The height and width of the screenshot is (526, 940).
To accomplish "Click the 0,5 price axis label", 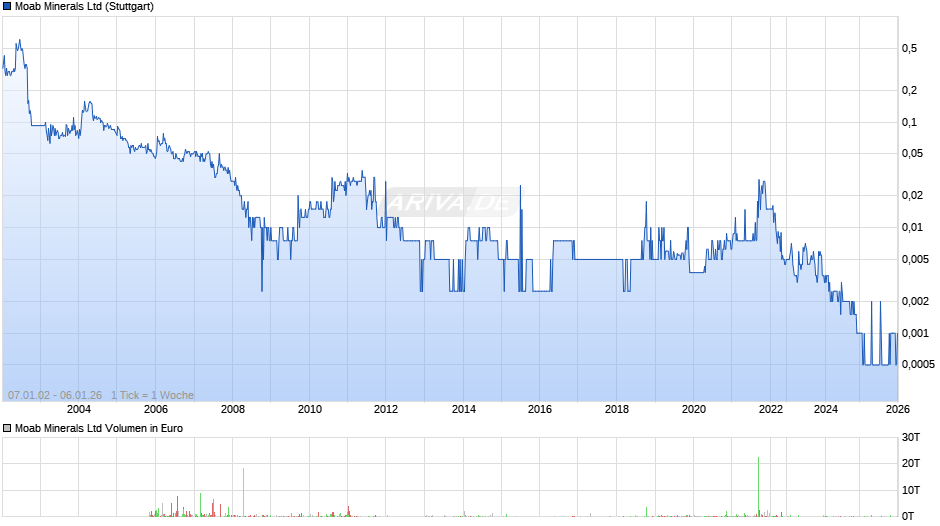I will [909, 49].
